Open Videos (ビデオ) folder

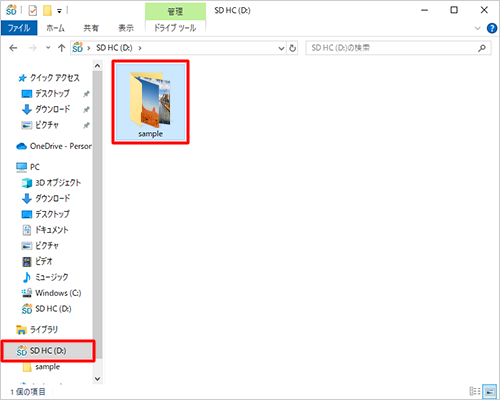pos(44,261)
